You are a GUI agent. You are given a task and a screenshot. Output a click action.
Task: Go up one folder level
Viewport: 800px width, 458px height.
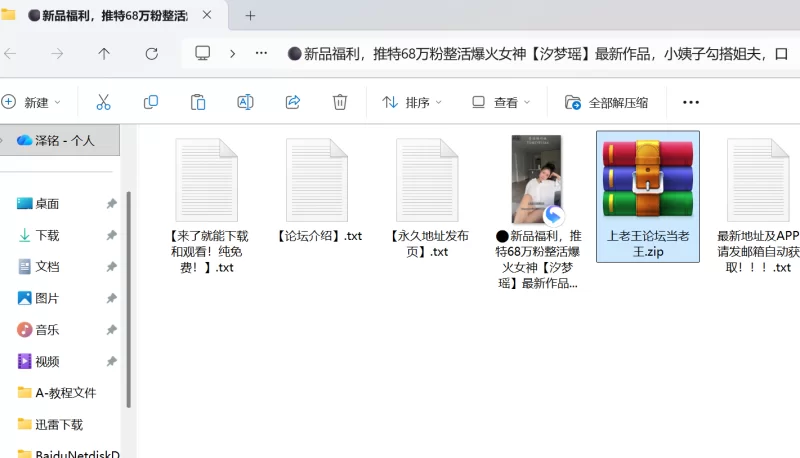104,54
